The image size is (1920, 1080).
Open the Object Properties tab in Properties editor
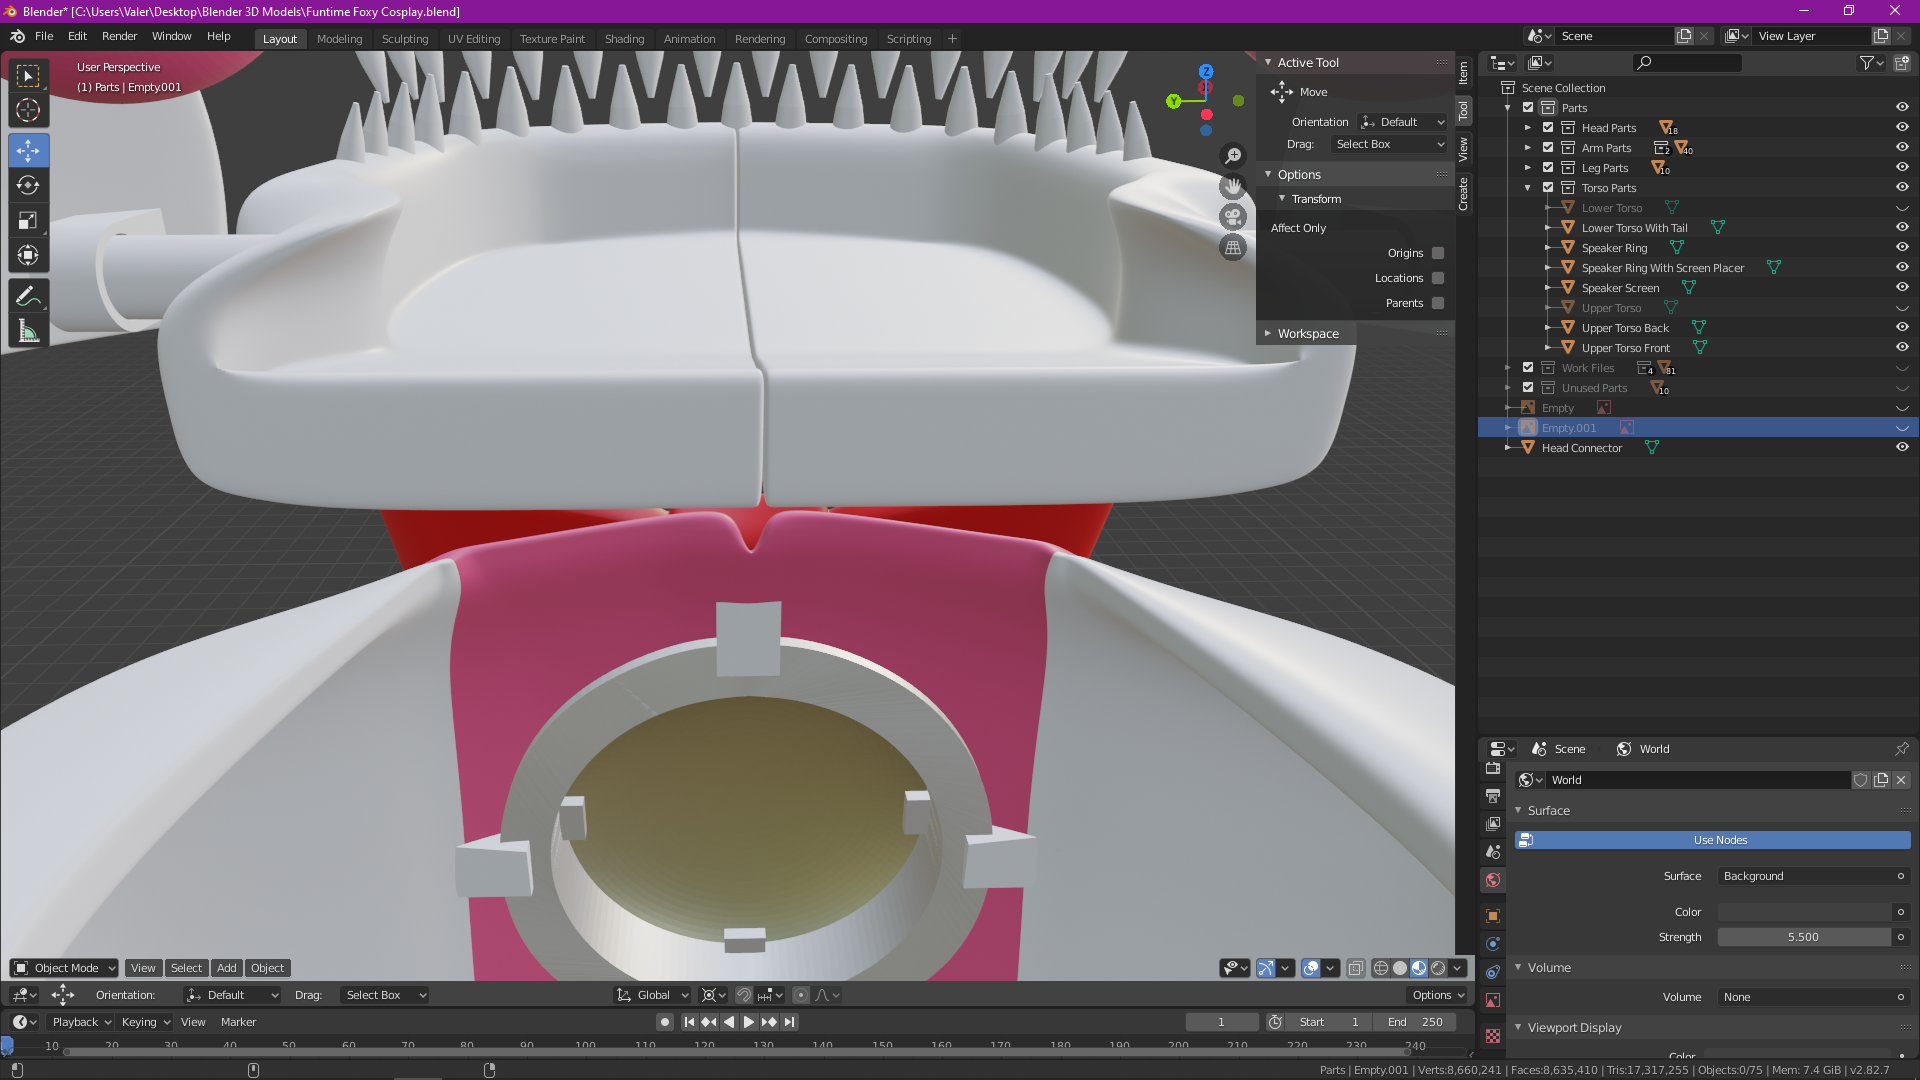(x=1493, y=915)
